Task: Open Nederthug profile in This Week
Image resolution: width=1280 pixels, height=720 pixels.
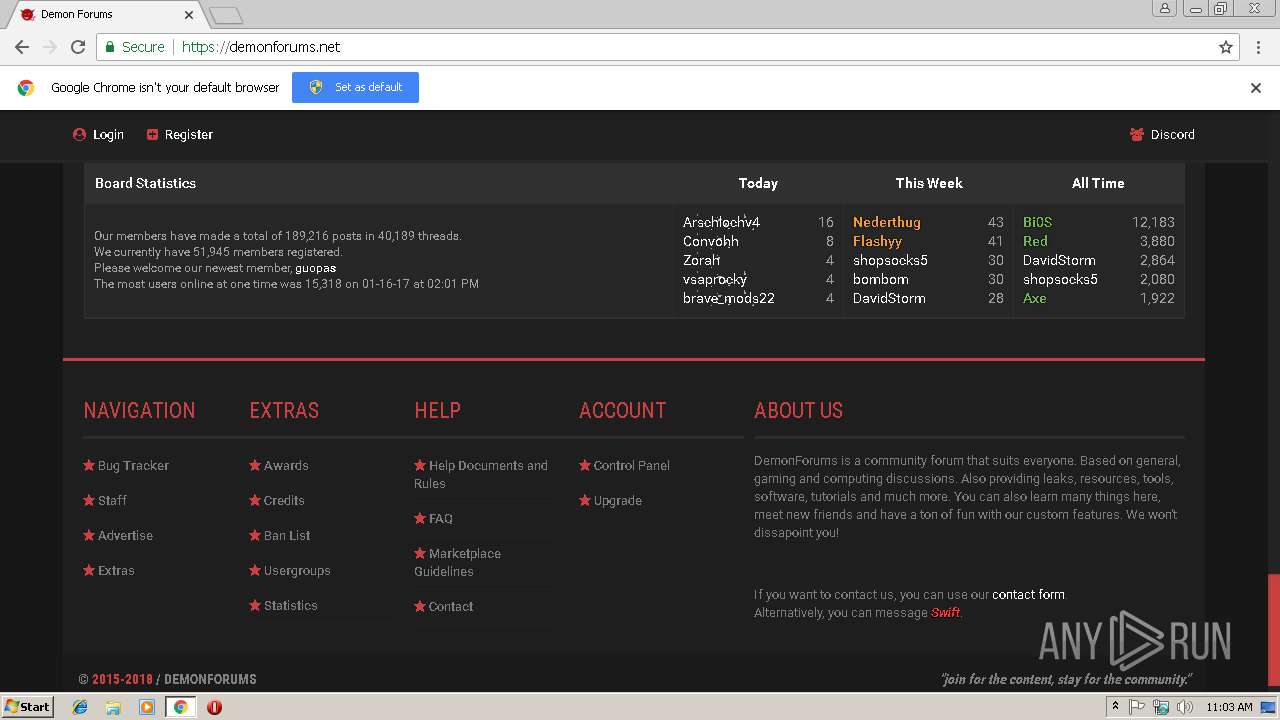Action: (x=887, y=222)
